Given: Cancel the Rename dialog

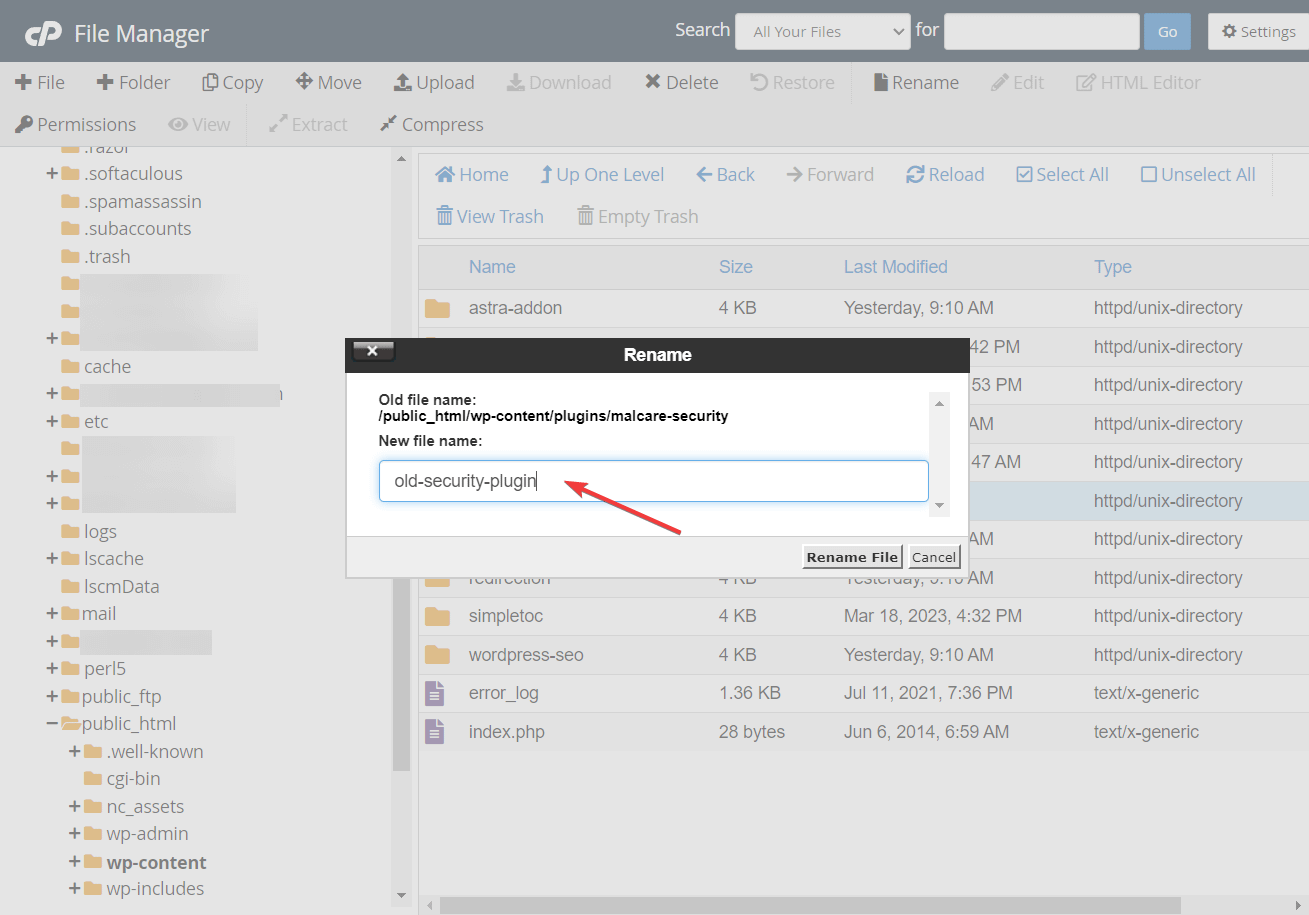Looking at the screenshot, I should 933,557.
